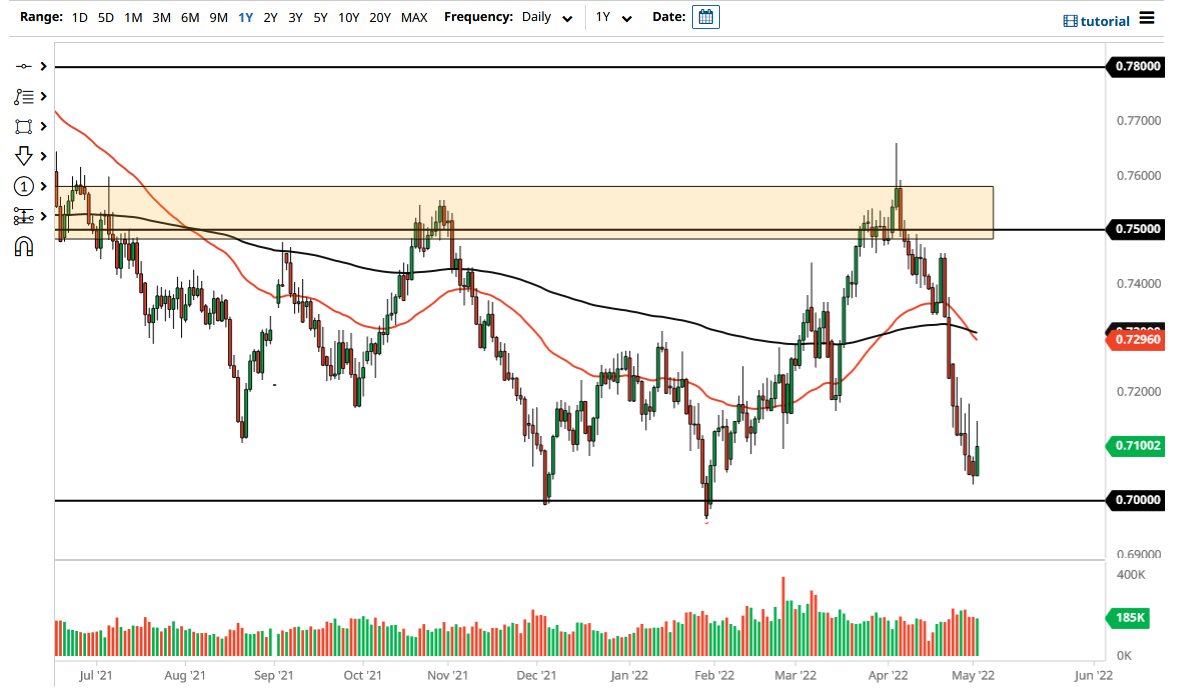
Task: Select the 6M range option
Action: (x=190, y=17)
